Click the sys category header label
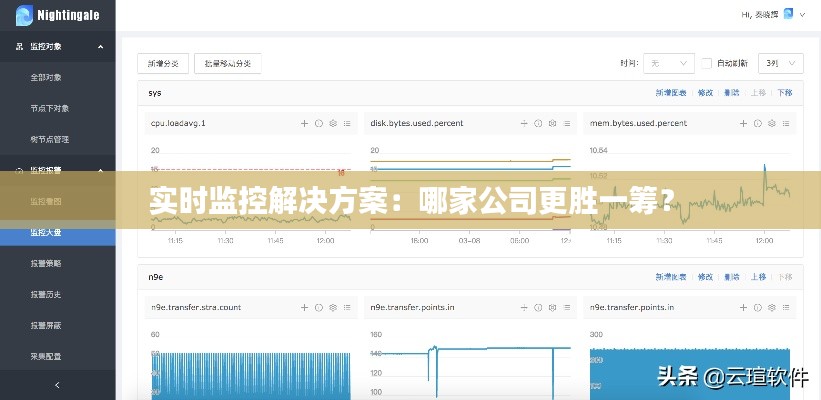 [x=155, y=93]
